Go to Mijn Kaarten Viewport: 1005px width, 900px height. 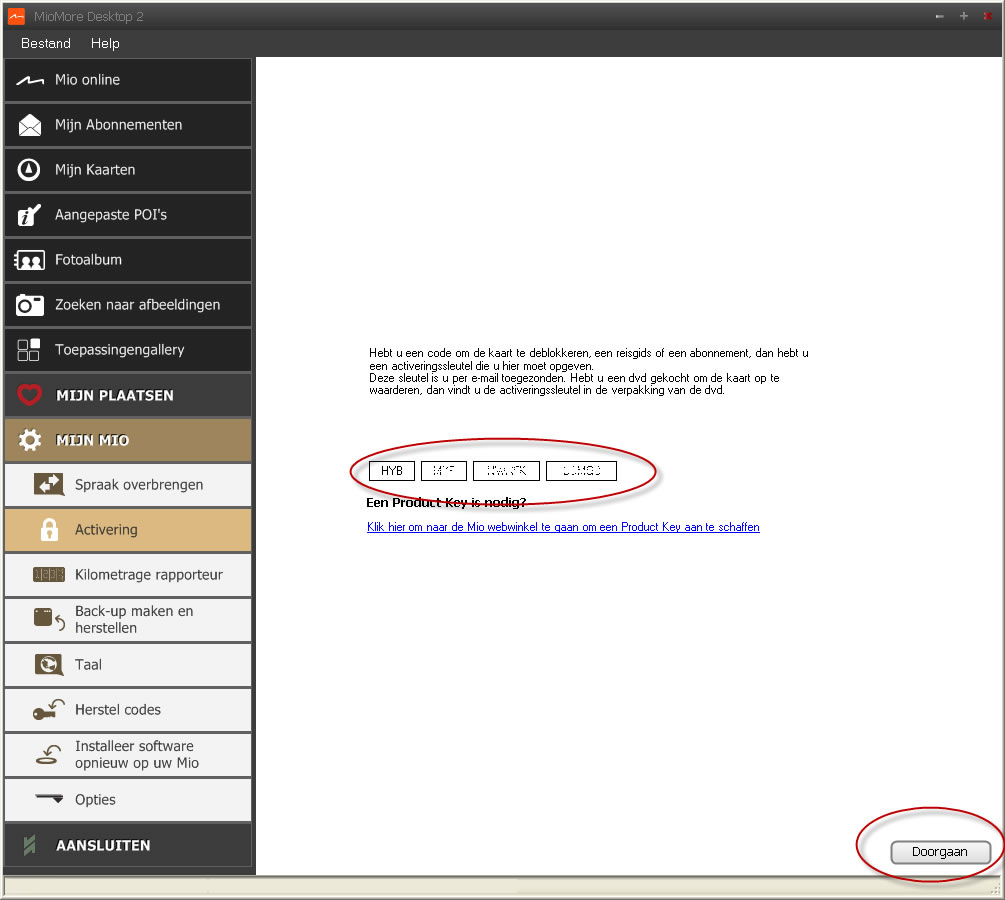(128, 170)
